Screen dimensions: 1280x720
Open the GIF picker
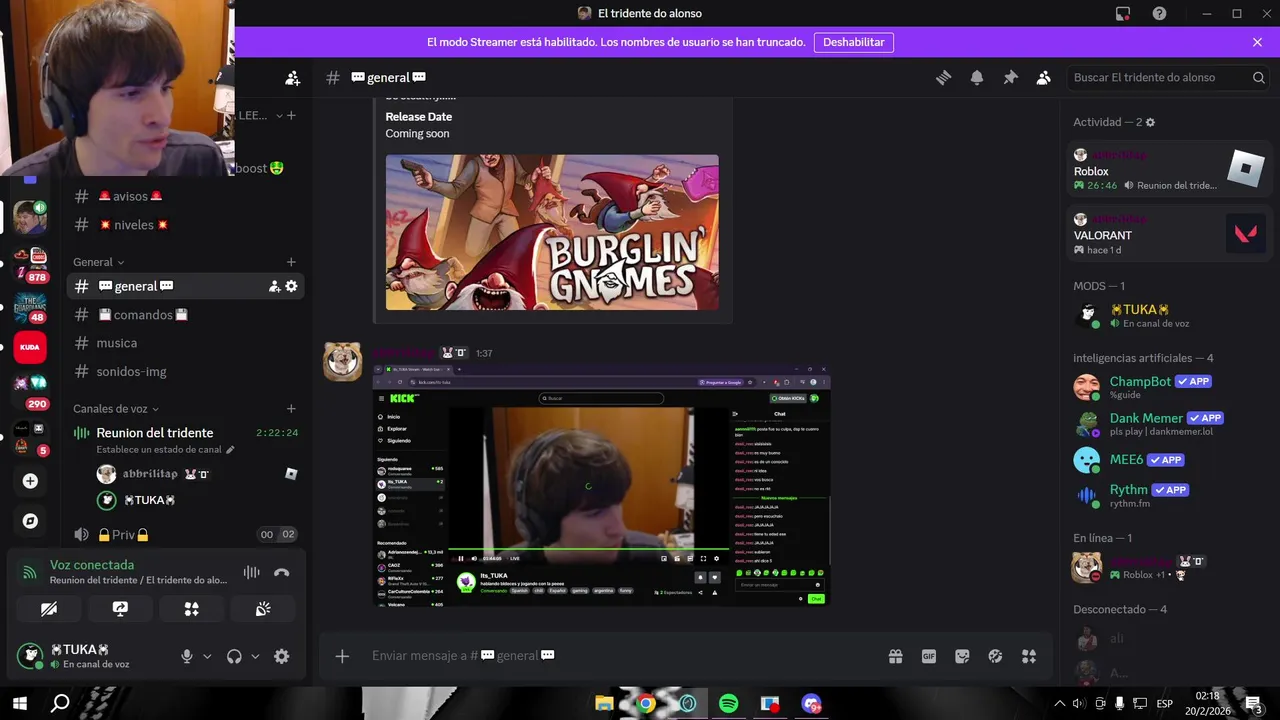point(929,656)
